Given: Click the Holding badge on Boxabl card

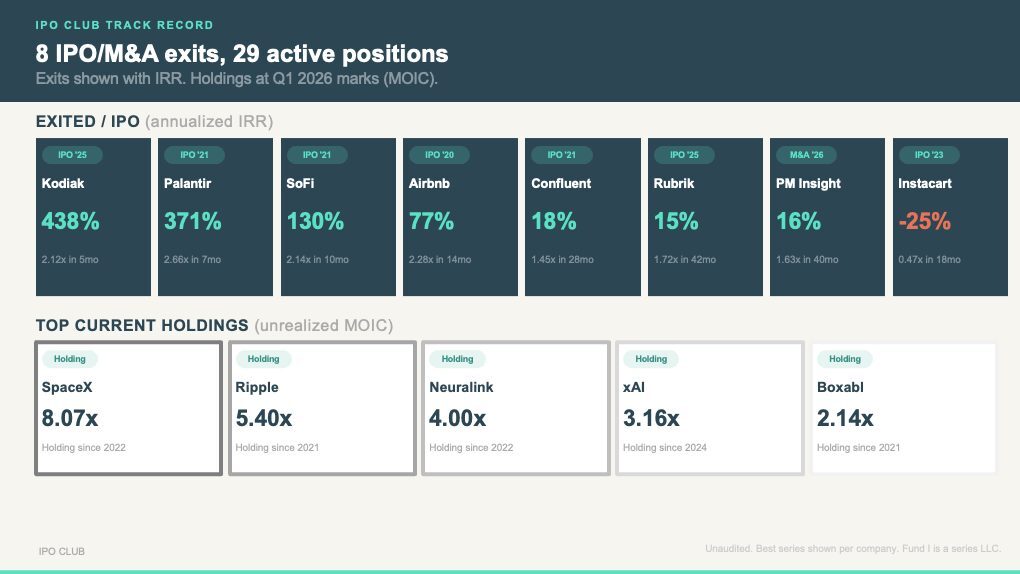Looking at the screenshot, I should (x=845, y=359).
